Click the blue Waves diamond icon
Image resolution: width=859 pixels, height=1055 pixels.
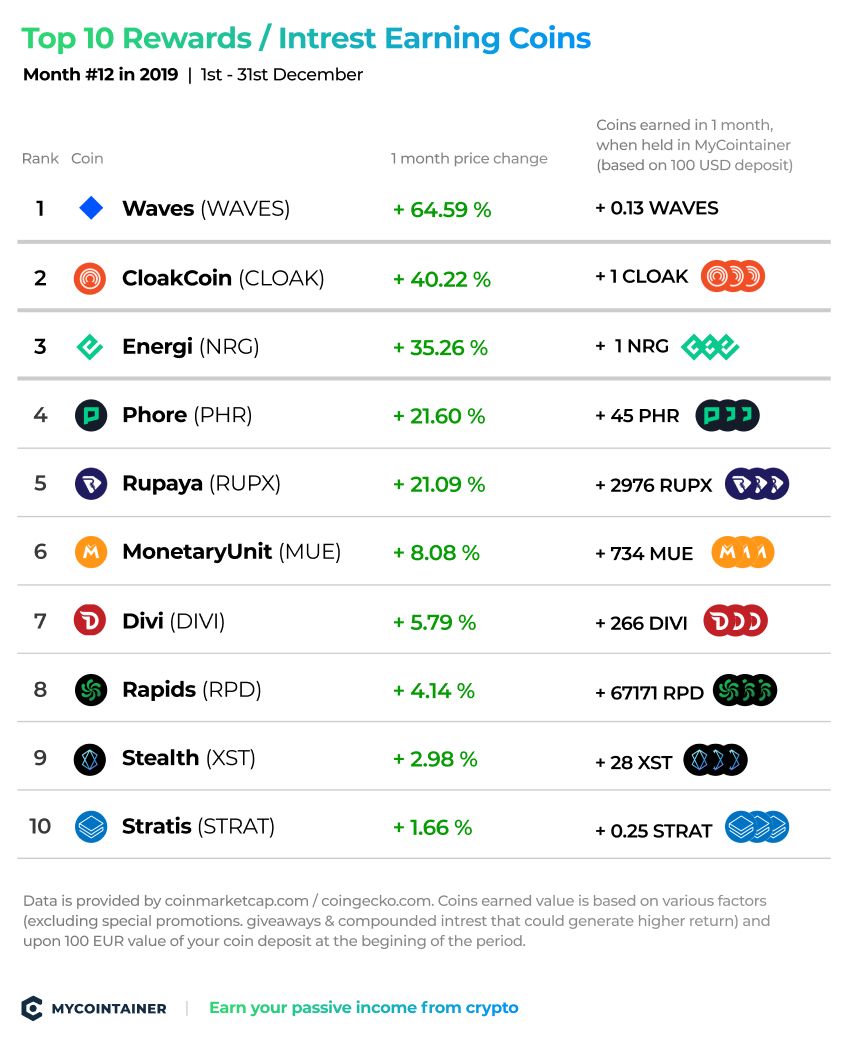(91, 209)
